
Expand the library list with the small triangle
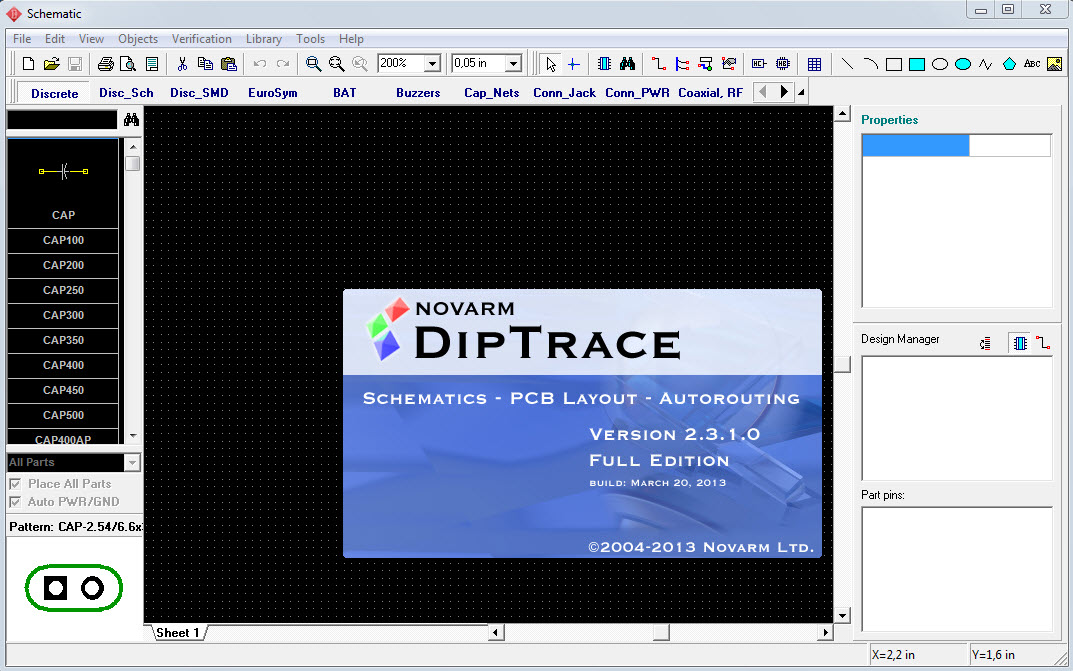[x=801, y=92]
